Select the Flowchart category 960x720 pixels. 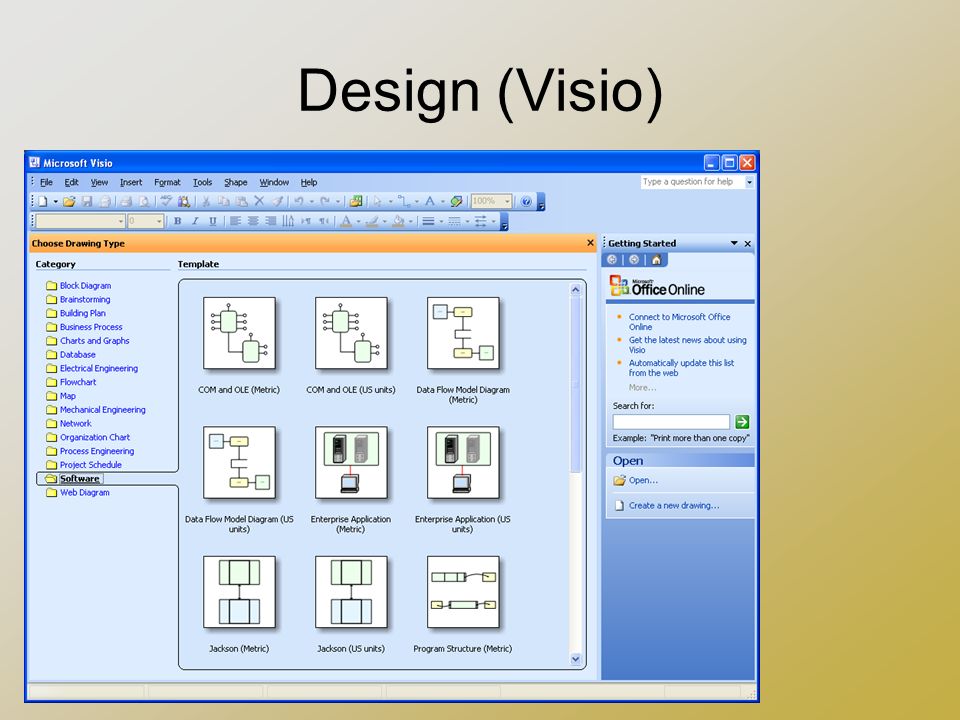click(78, 382)
